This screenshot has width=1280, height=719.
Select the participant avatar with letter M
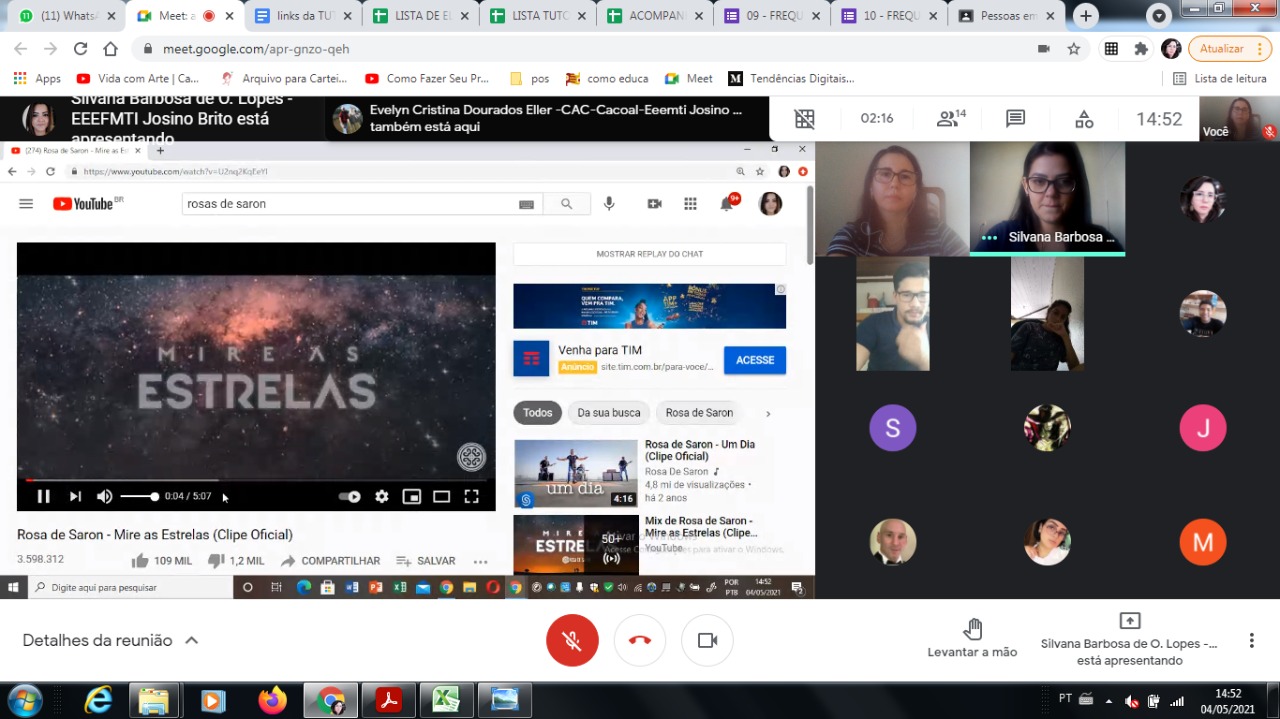[1202, 543]
